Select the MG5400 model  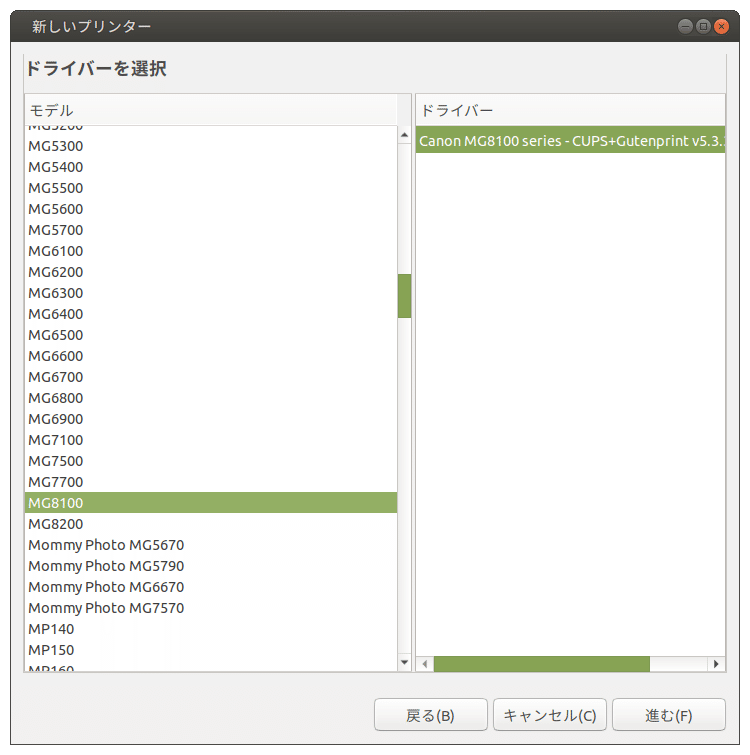click(x=211, y=167)
